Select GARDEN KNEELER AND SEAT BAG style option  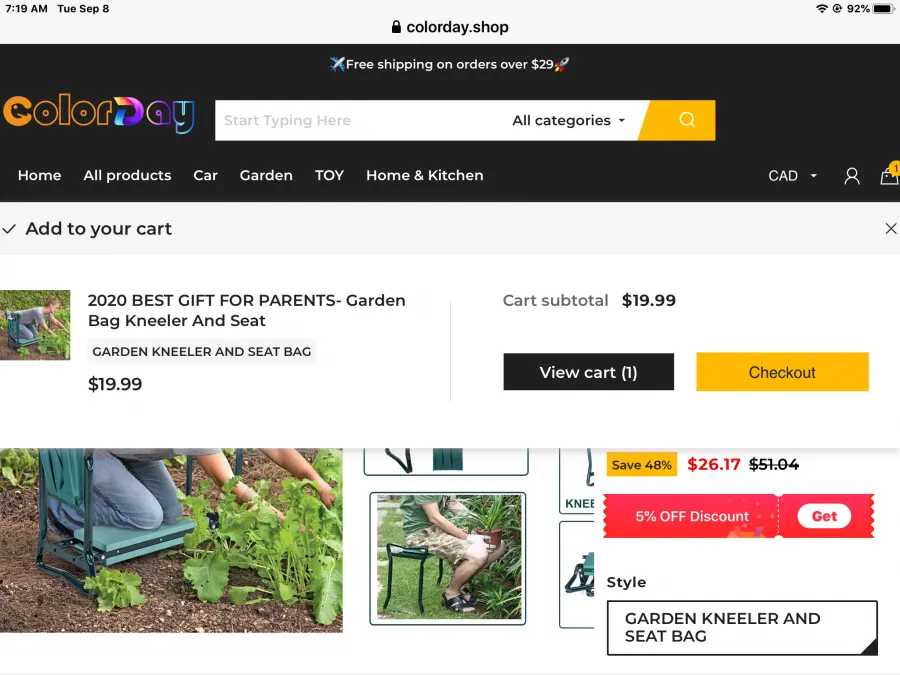click(742, 627)
